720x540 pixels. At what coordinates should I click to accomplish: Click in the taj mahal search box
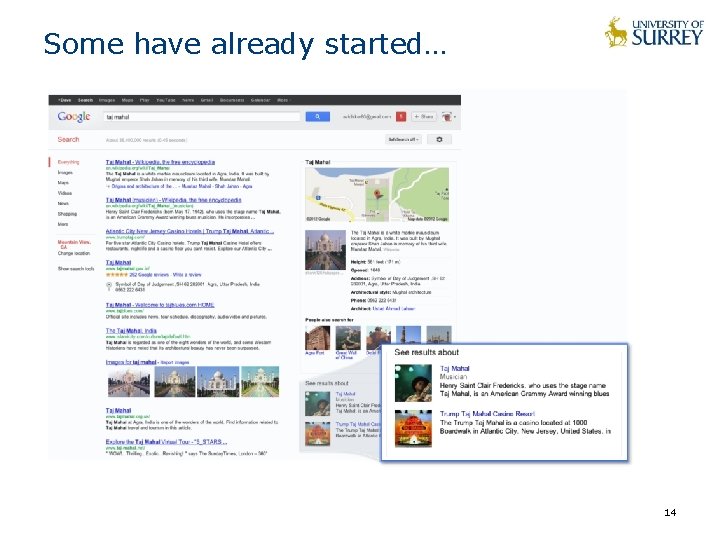202,117
